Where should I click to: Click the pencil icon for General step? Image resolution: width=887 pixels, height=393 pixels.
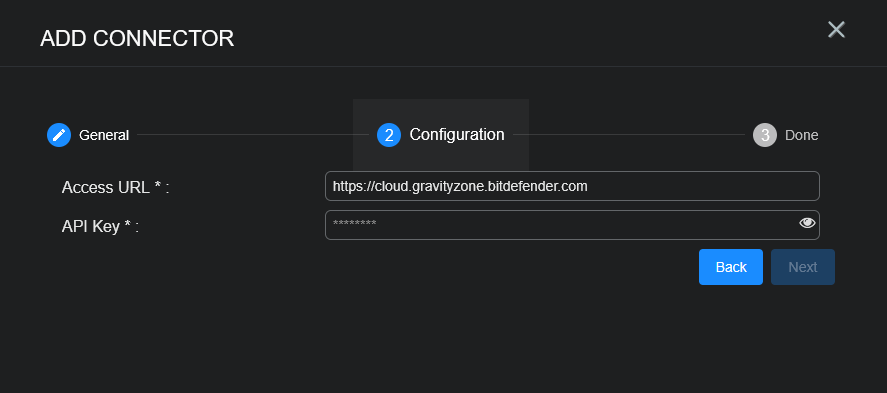(59, 135)
